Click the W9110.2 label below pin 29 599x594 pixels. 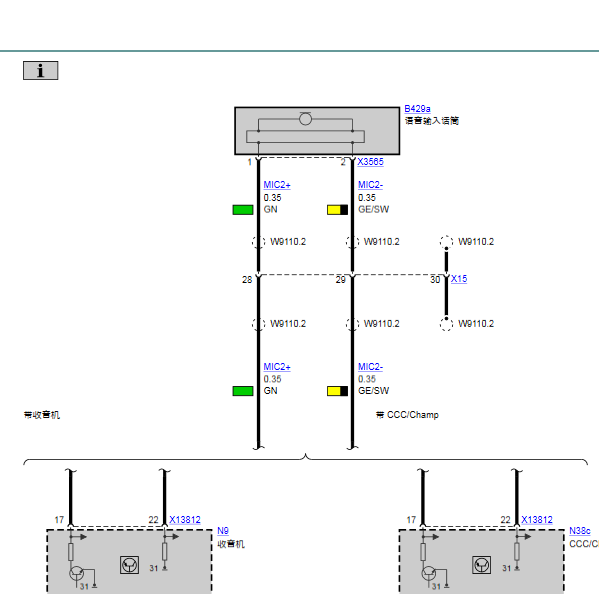382,324
